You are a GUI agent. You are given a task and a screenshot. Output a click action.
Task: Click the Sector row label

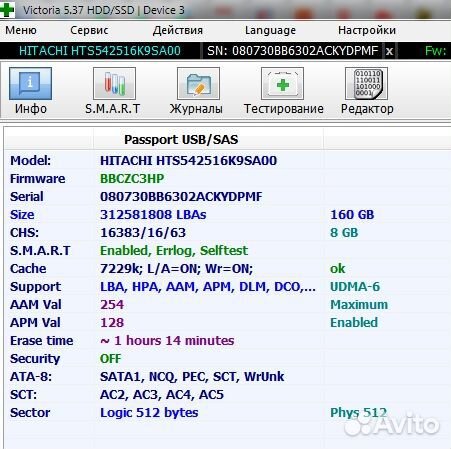(30, 413)
